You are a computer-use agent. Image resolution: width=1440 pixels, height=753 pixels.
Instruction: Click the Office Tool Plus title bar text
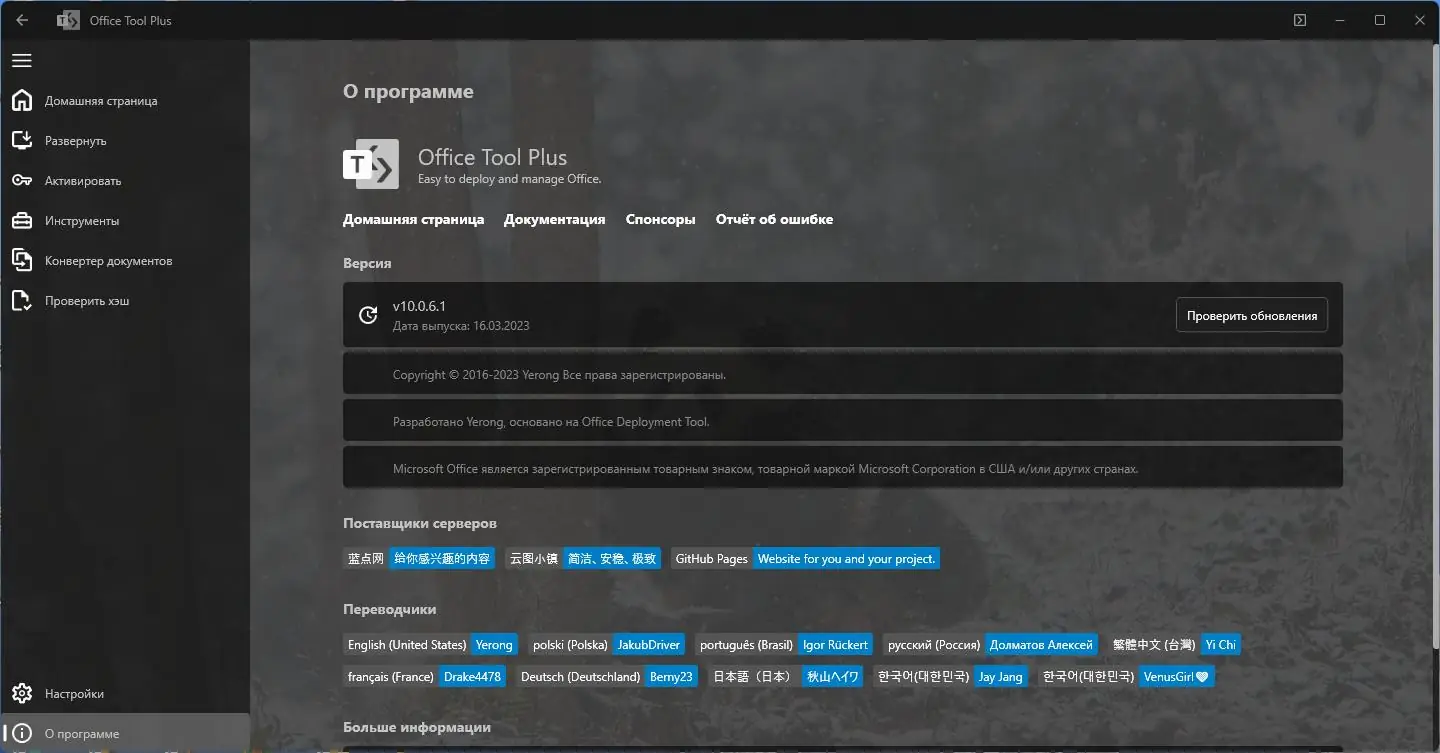131,21
